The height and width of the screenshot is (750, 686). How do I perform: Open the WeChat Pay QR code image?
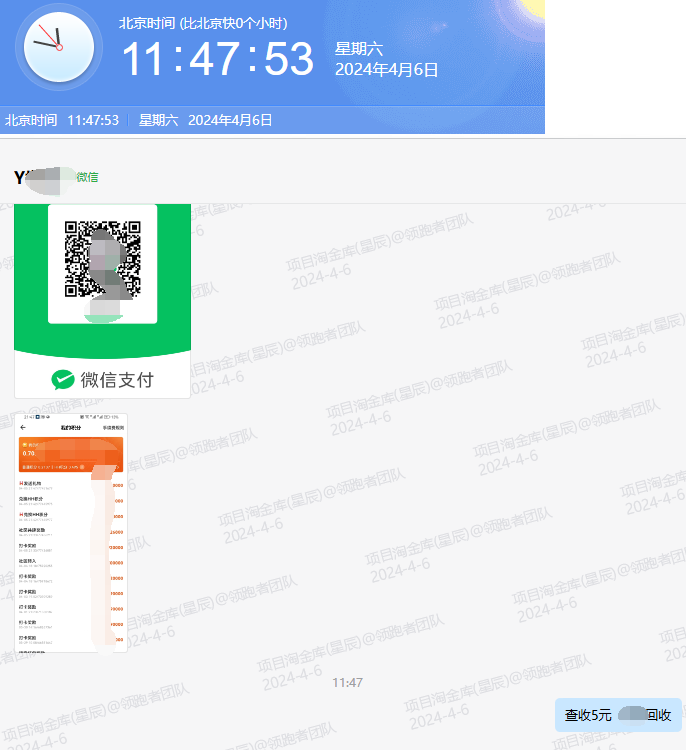click(102, 301)
